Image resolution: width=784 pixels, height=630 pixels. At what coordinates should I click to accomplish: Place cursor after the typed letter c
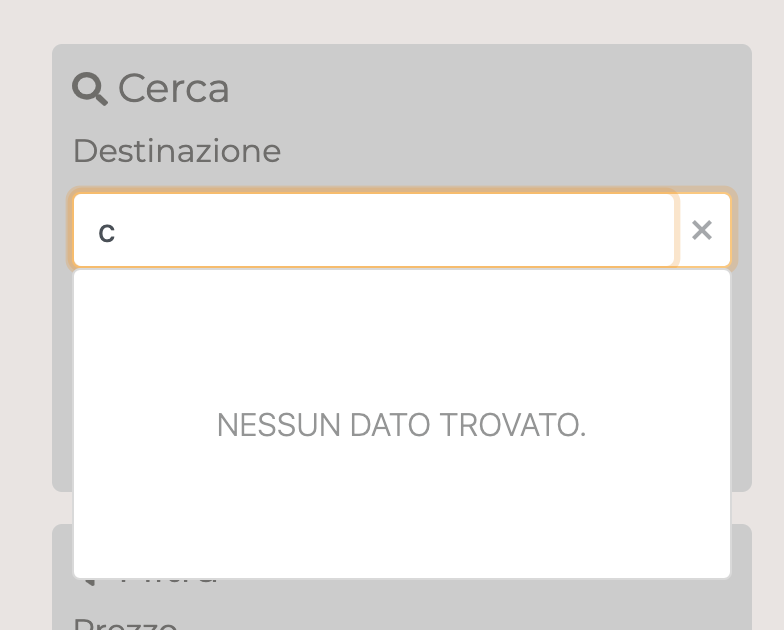(117, 232)
